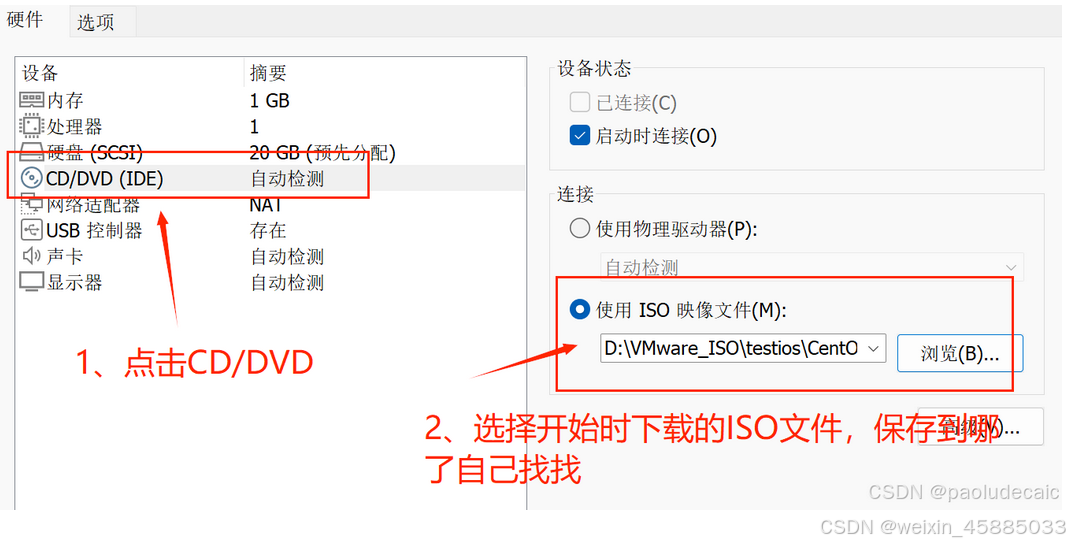Expand the ISO image path dropdown arrow
This screenshot has height=544, width=1070.
[873, 349]
